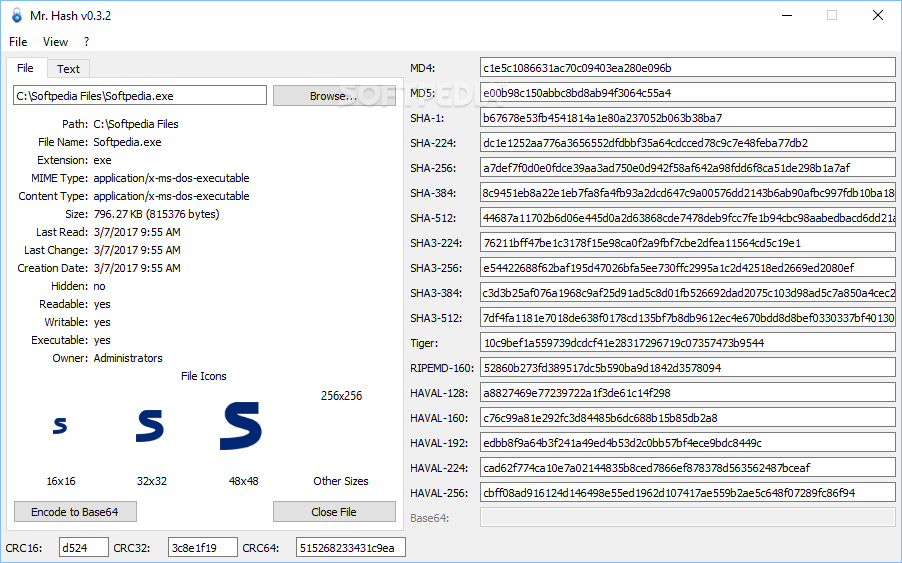This screenshot has height=563, width=902.
Task: Click the Creation Date value
Action: coord(137,268)
